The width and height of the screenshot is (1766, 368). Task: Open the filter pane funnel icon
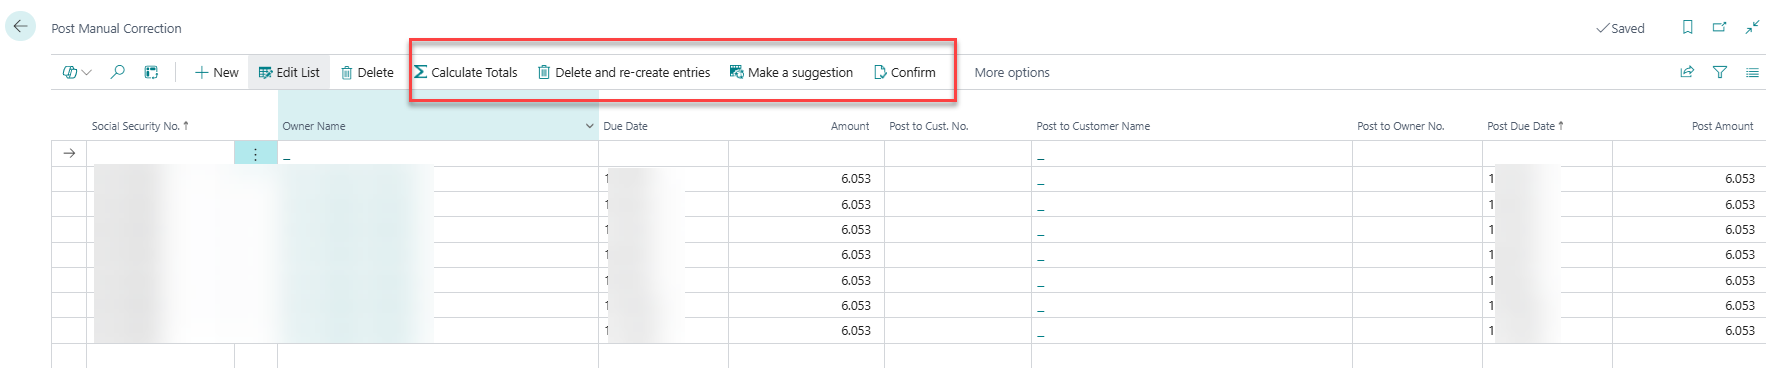tap(1720, 72)
